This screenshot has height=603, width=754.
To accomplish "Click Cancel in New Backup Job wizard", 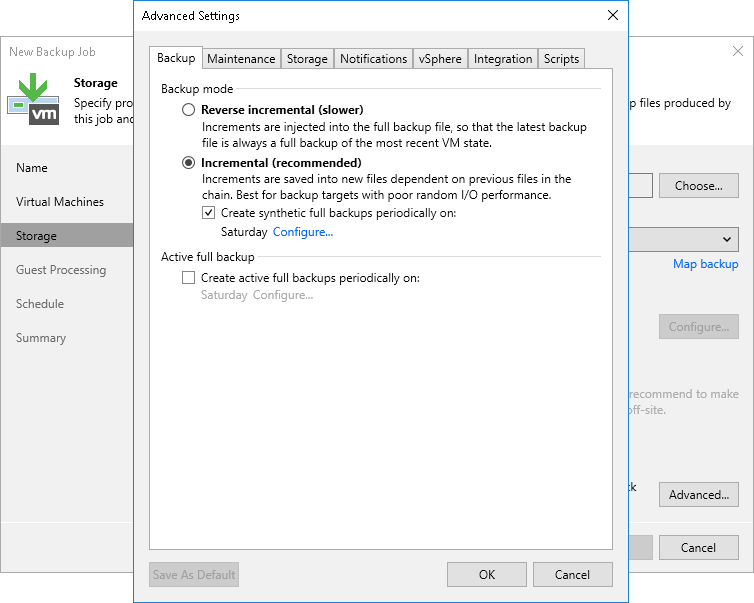I will [x=699, y=548].
